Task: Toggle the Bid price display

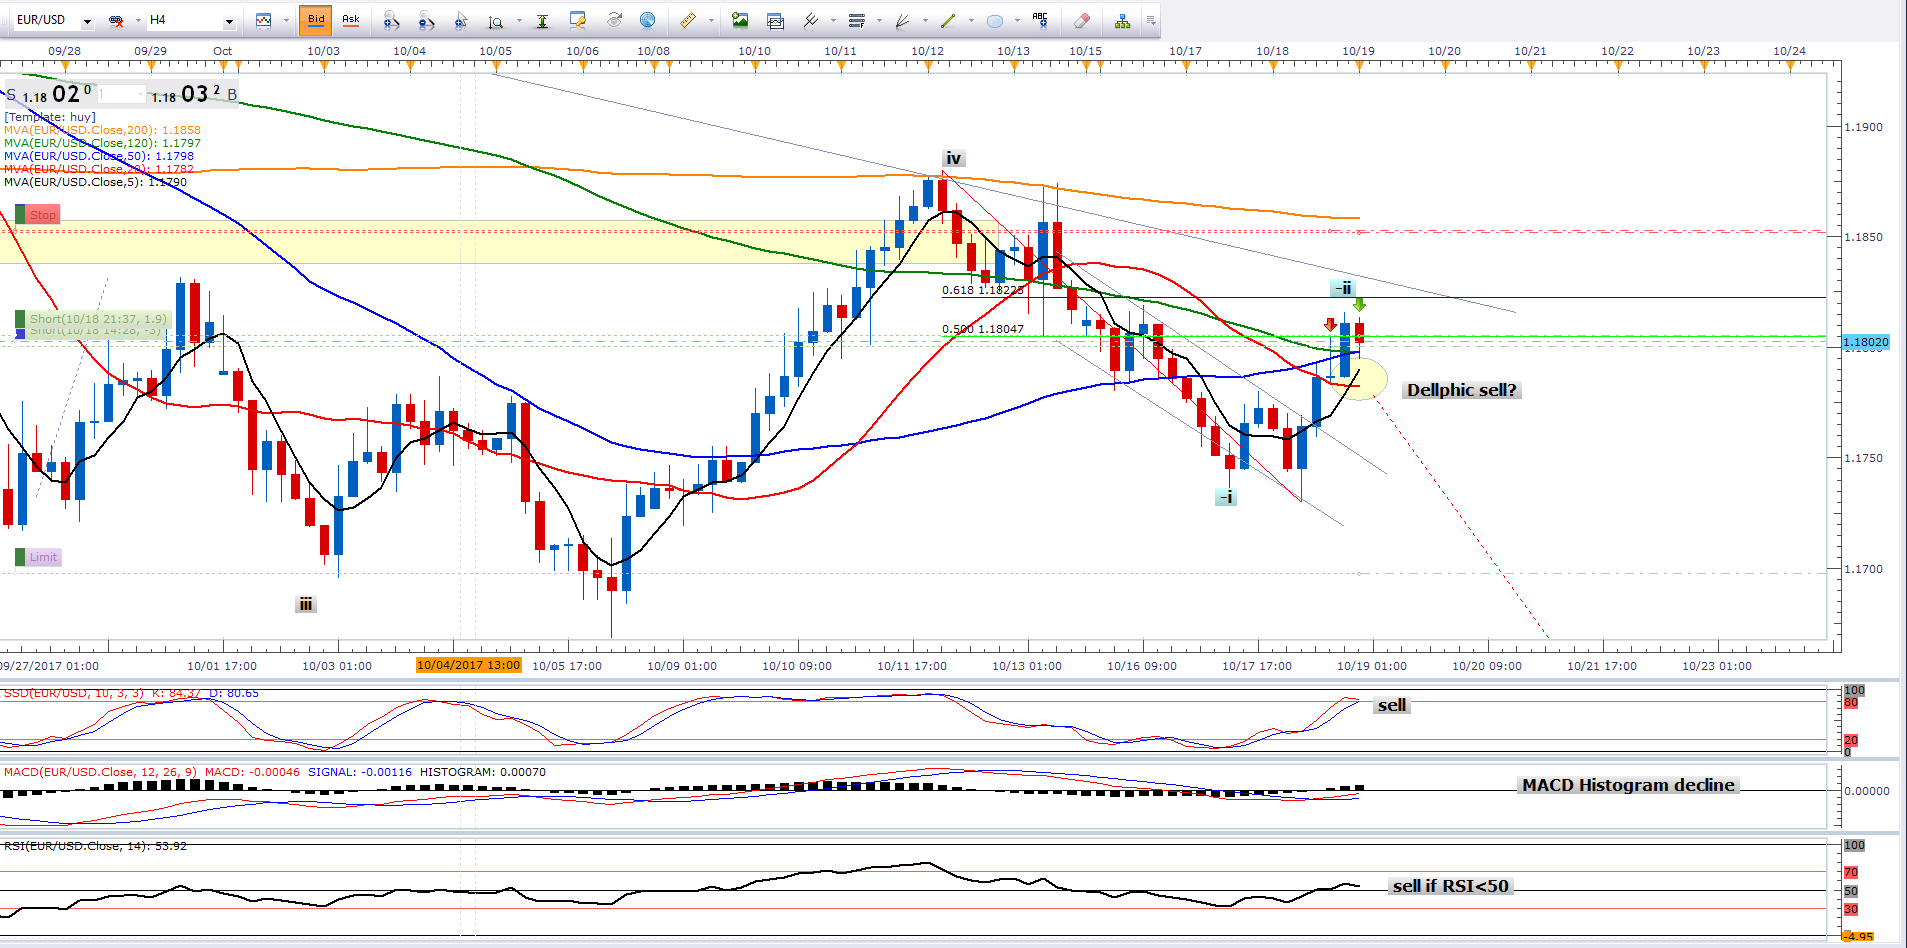Action: 316,20
